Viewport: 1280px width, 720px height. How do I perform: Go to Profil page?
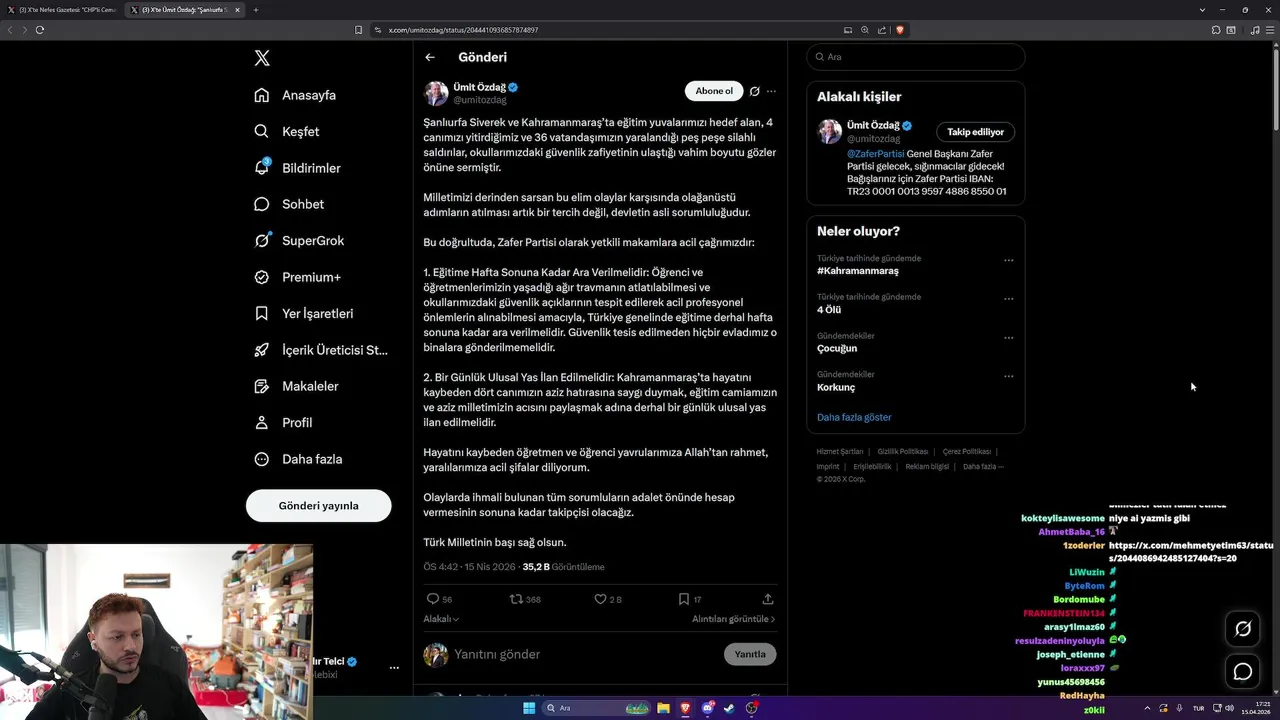pyautogui.click(x=283, y=422)
